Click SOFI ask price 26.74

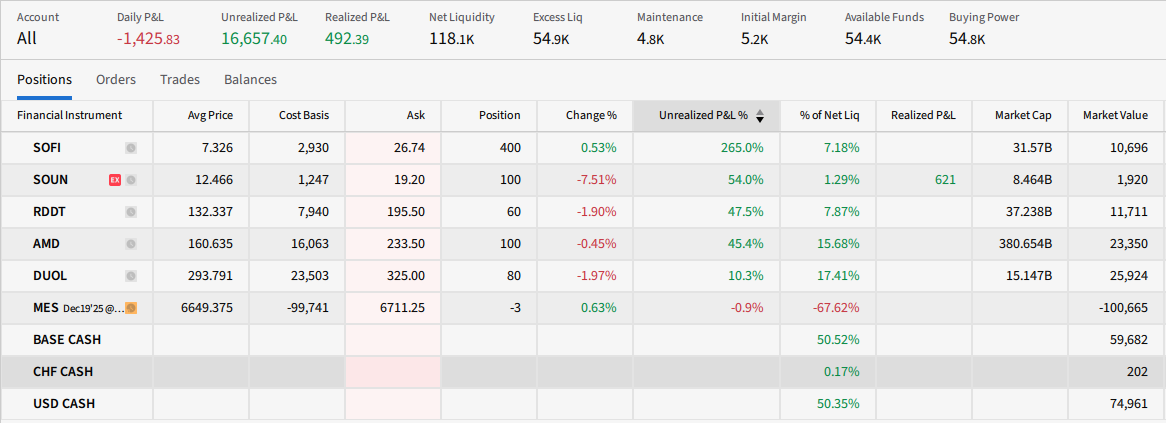[411, 148]
